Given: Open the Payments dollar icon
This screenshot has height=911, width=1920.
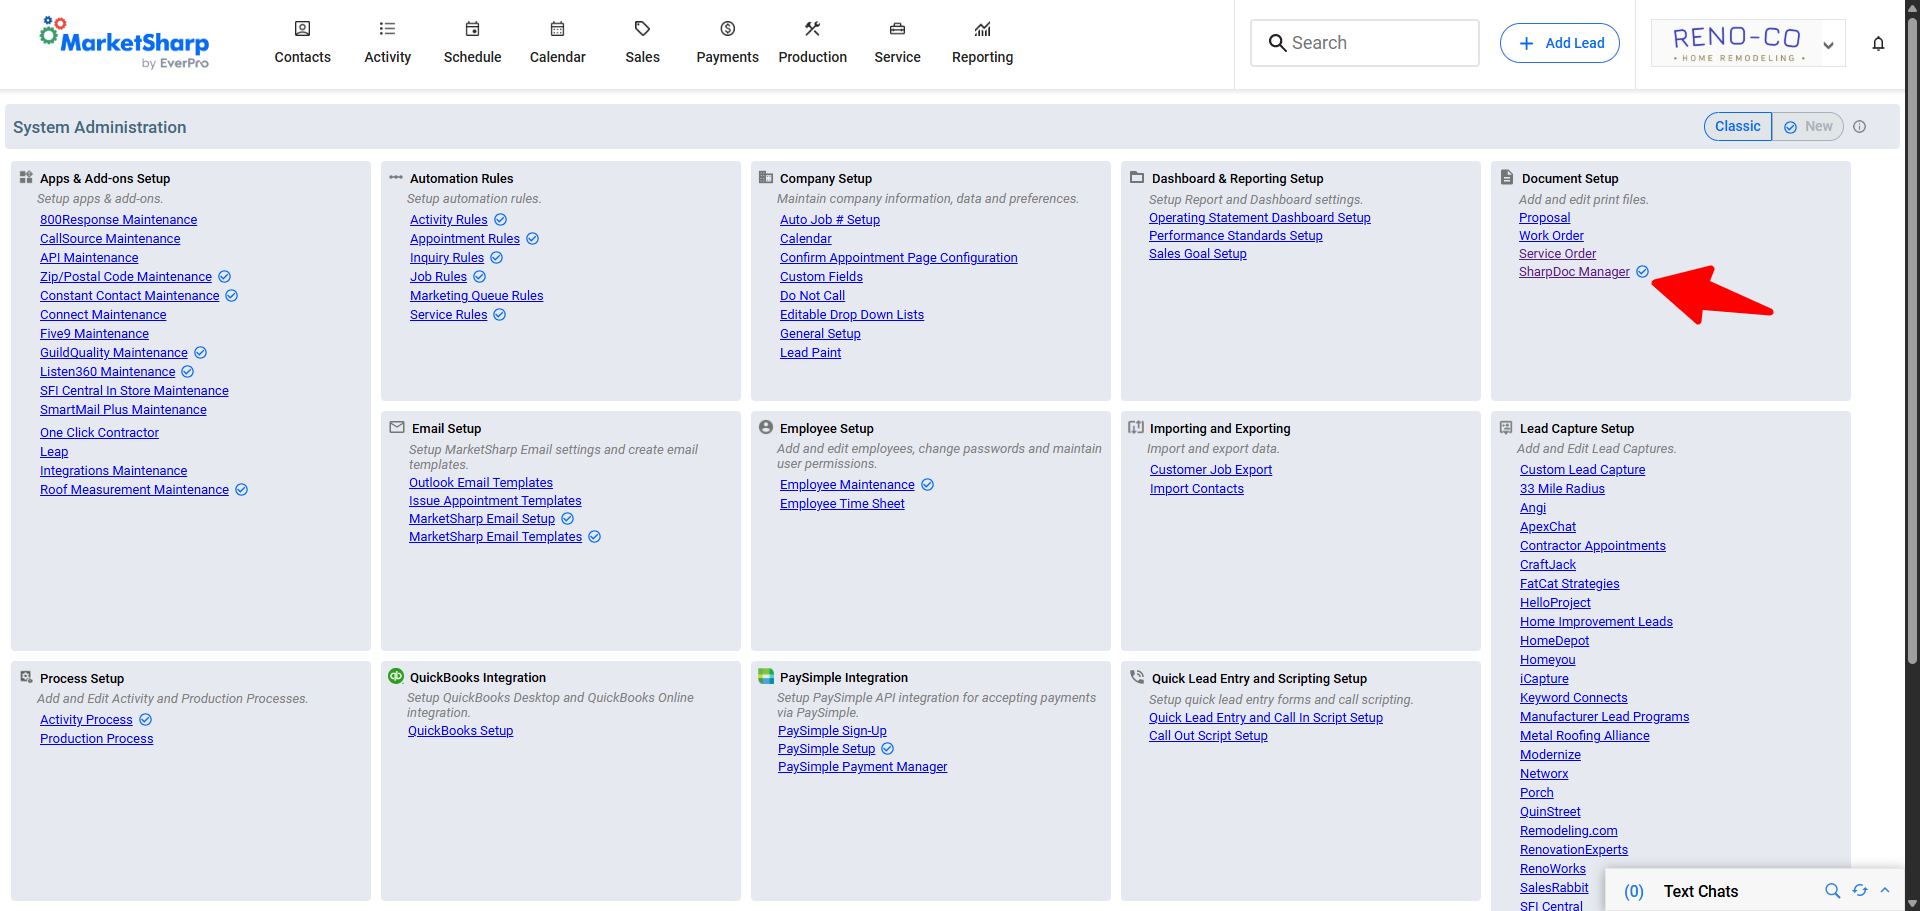Looking at the screenshot, I should pos(728,29).
